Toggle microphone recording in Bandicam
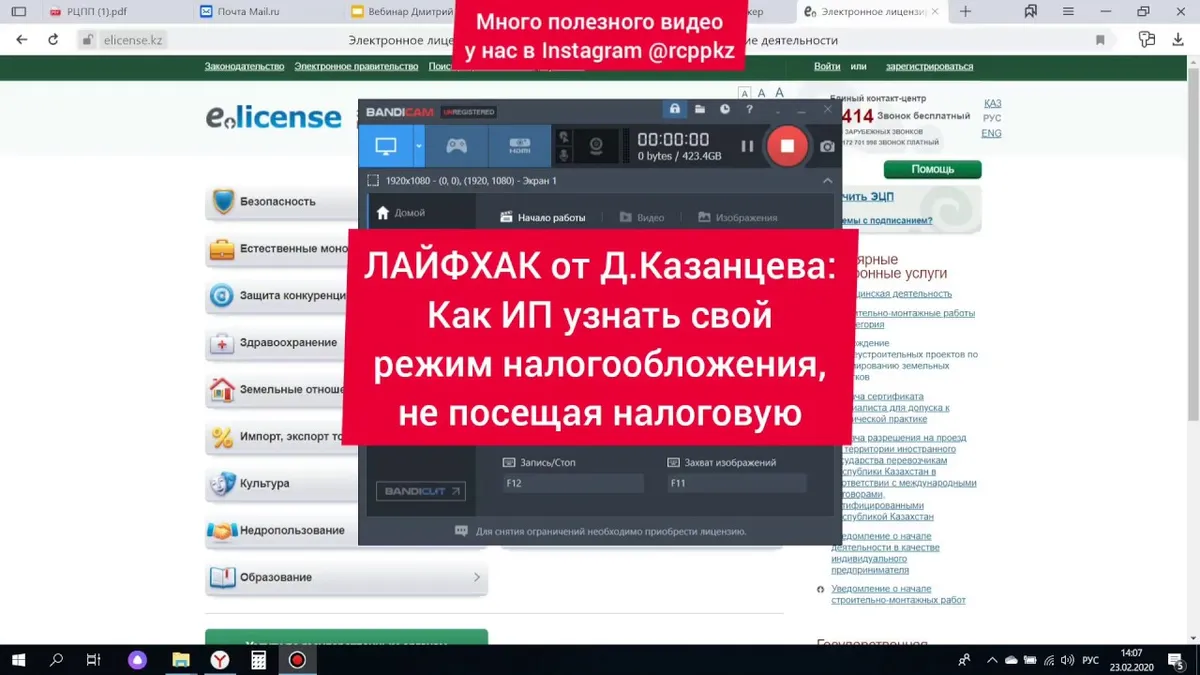Image resolution: width=1200 pixels, height=675 pixels. click(564, 156)
